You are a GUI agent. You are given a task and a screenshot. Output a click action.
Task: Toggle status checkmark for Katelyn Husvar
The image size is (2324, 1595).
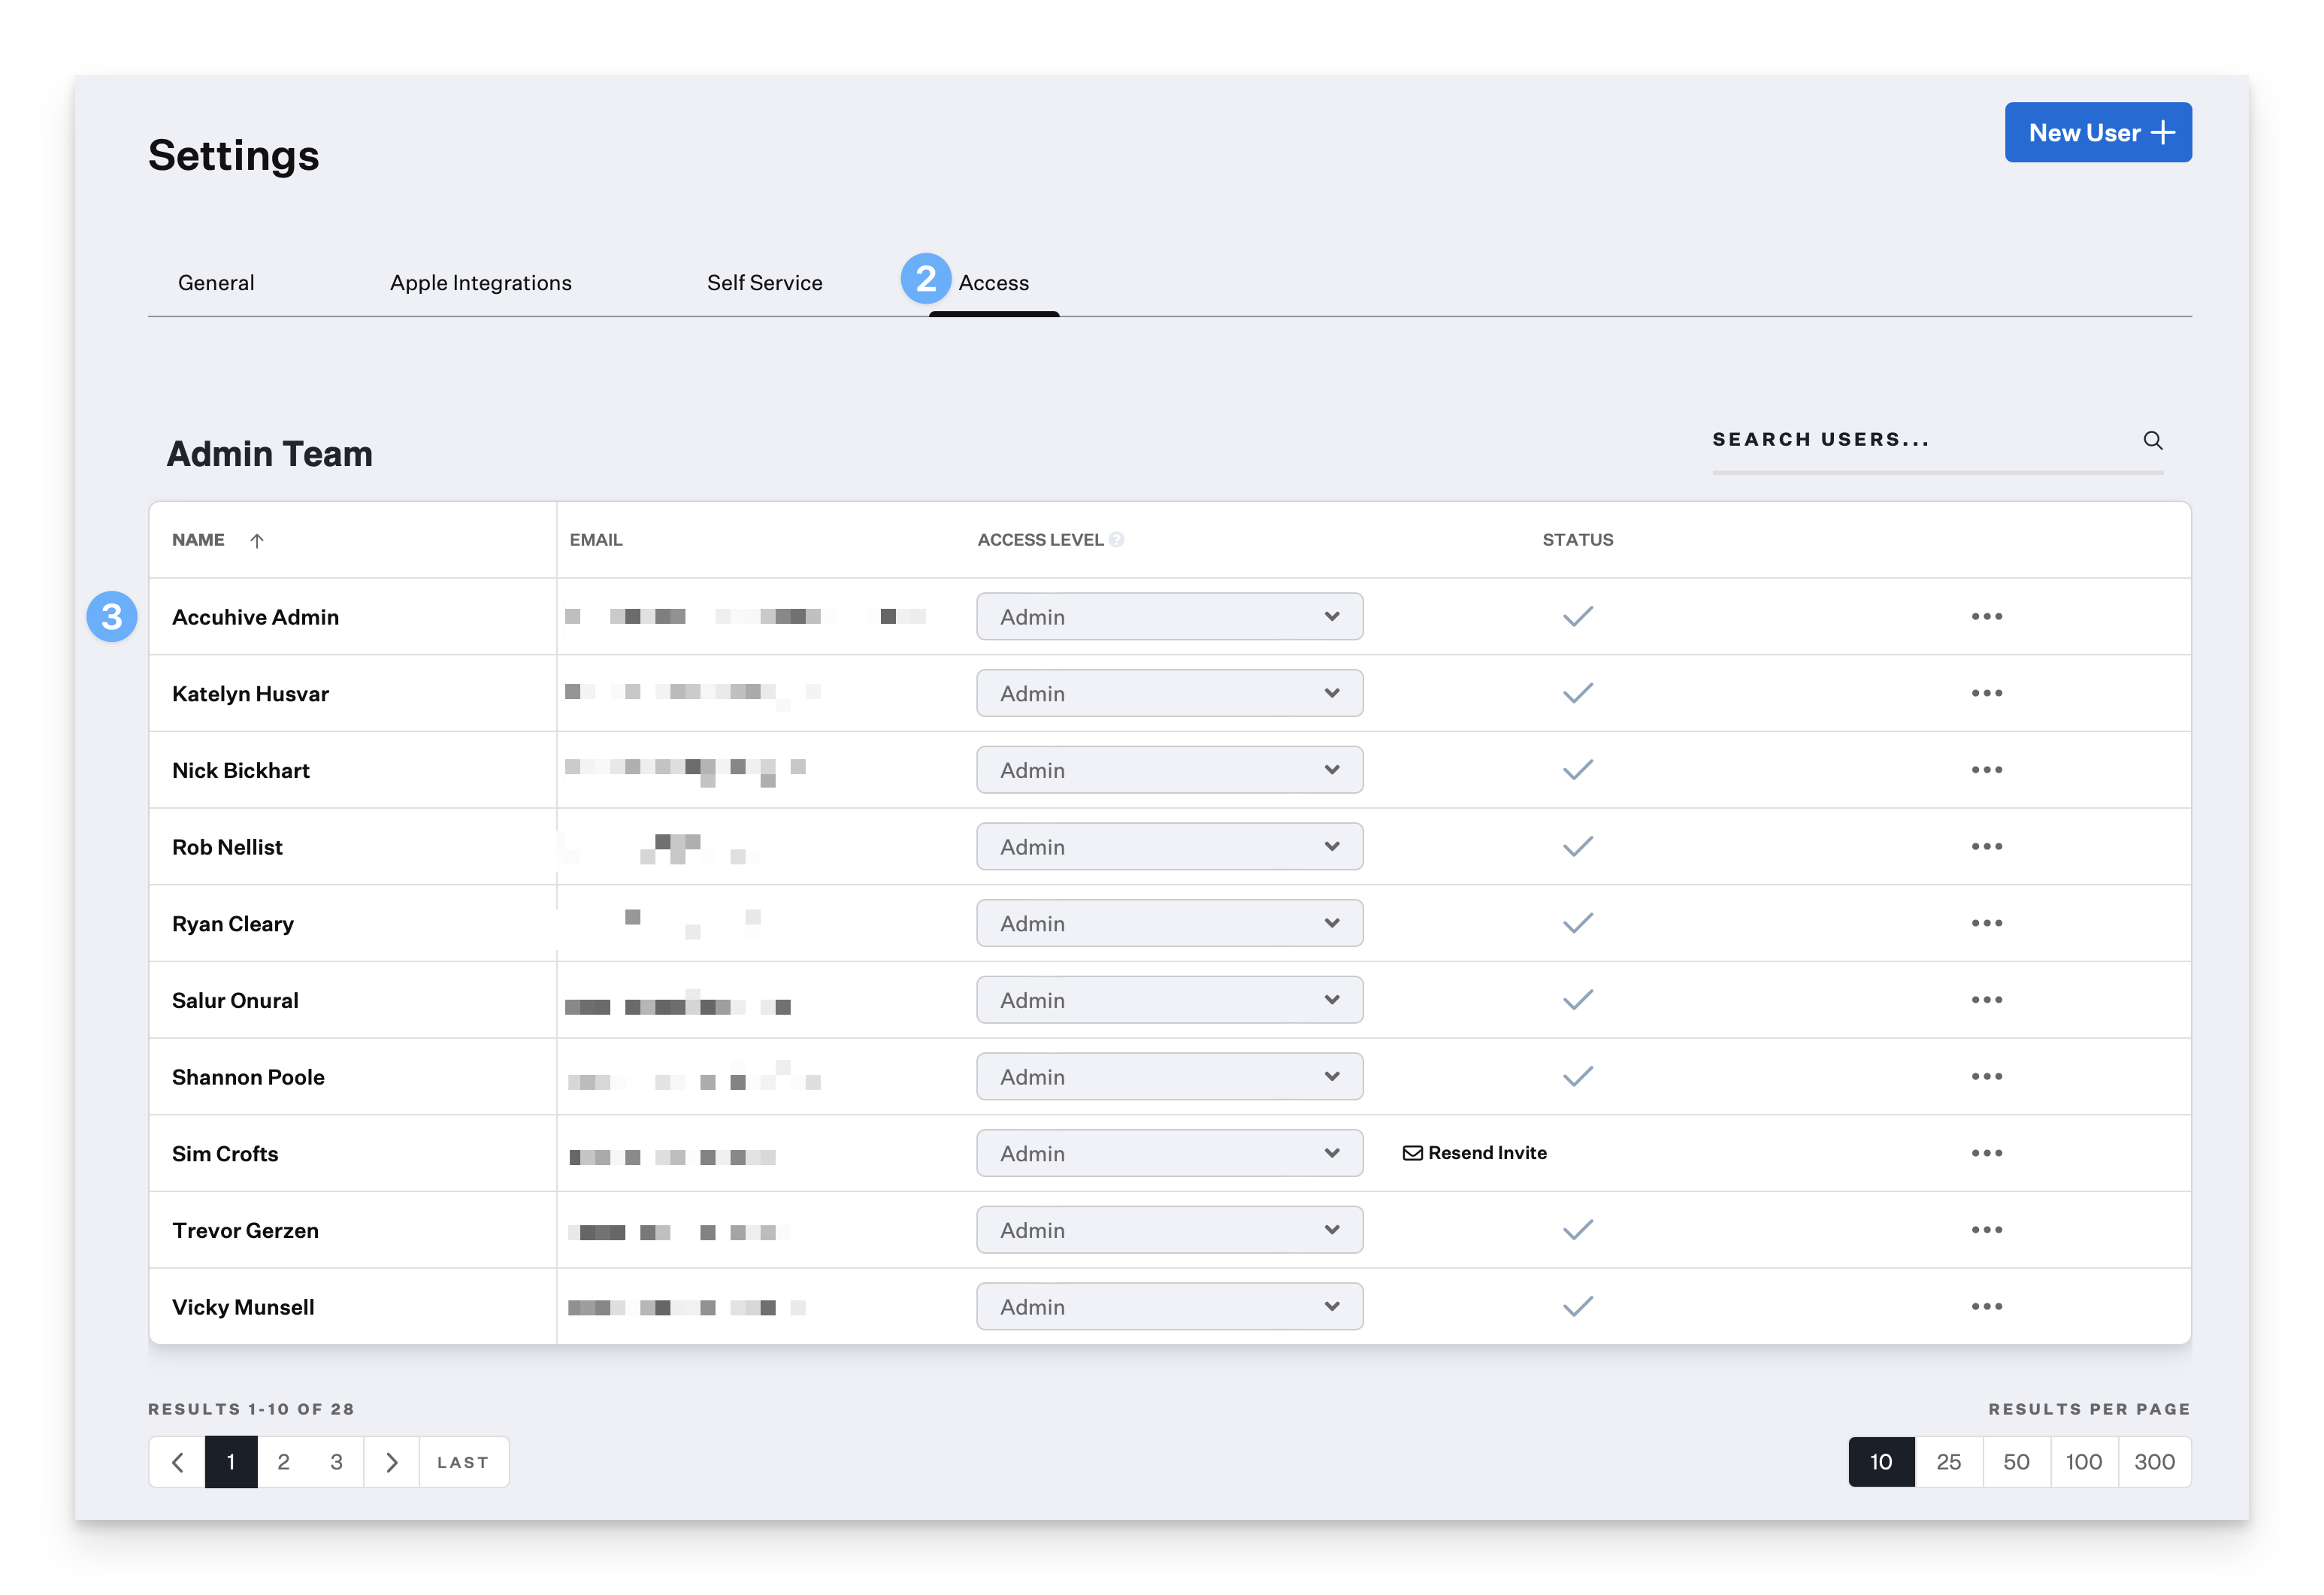click(x=1577, y=692)
